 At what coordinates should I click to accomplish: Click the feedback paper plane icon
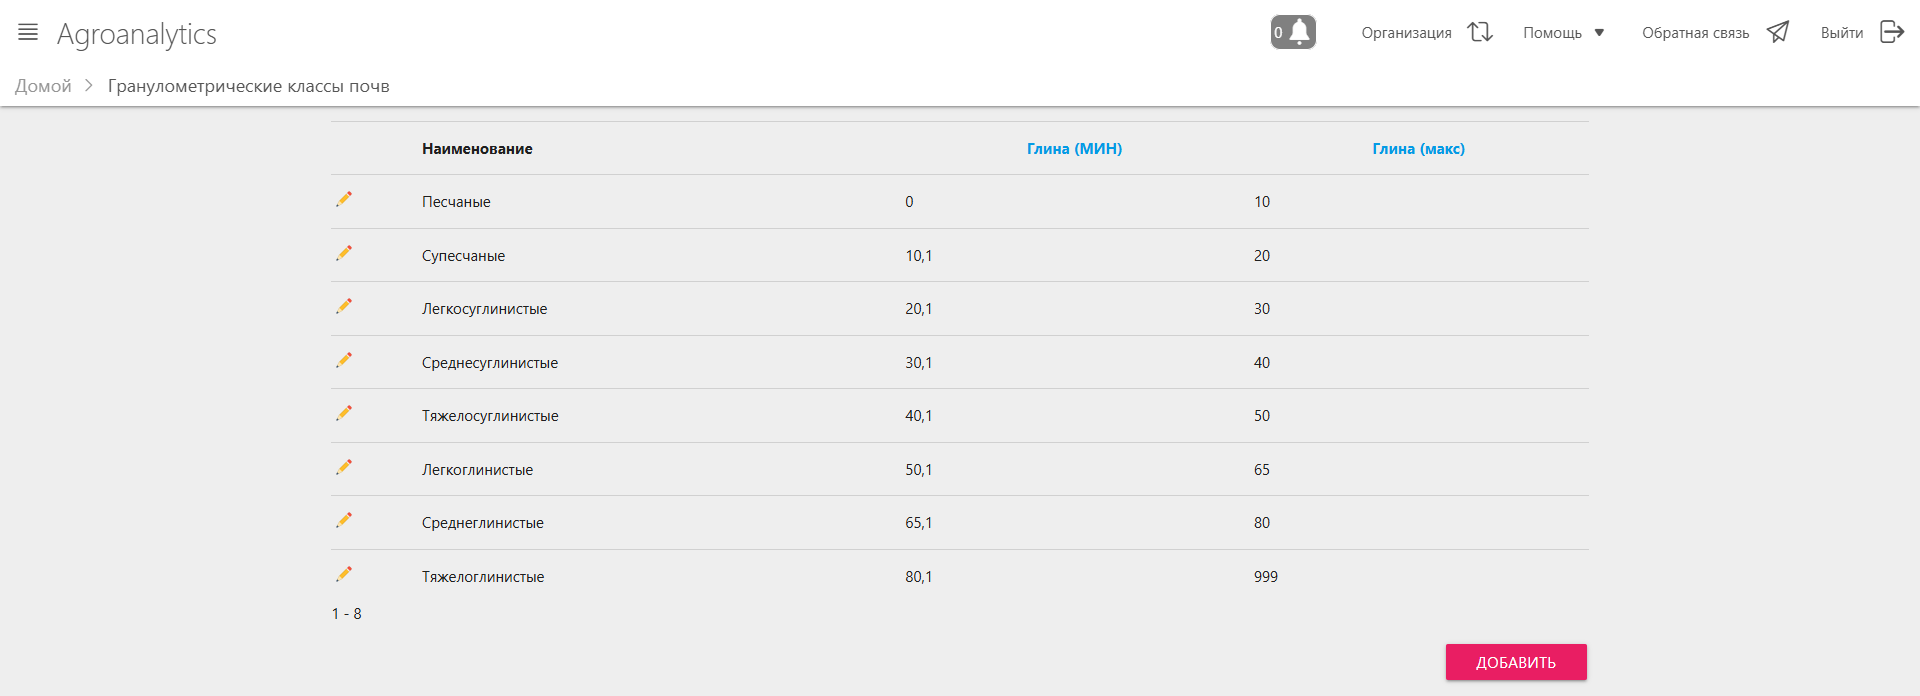click(x=1778, y=32)
